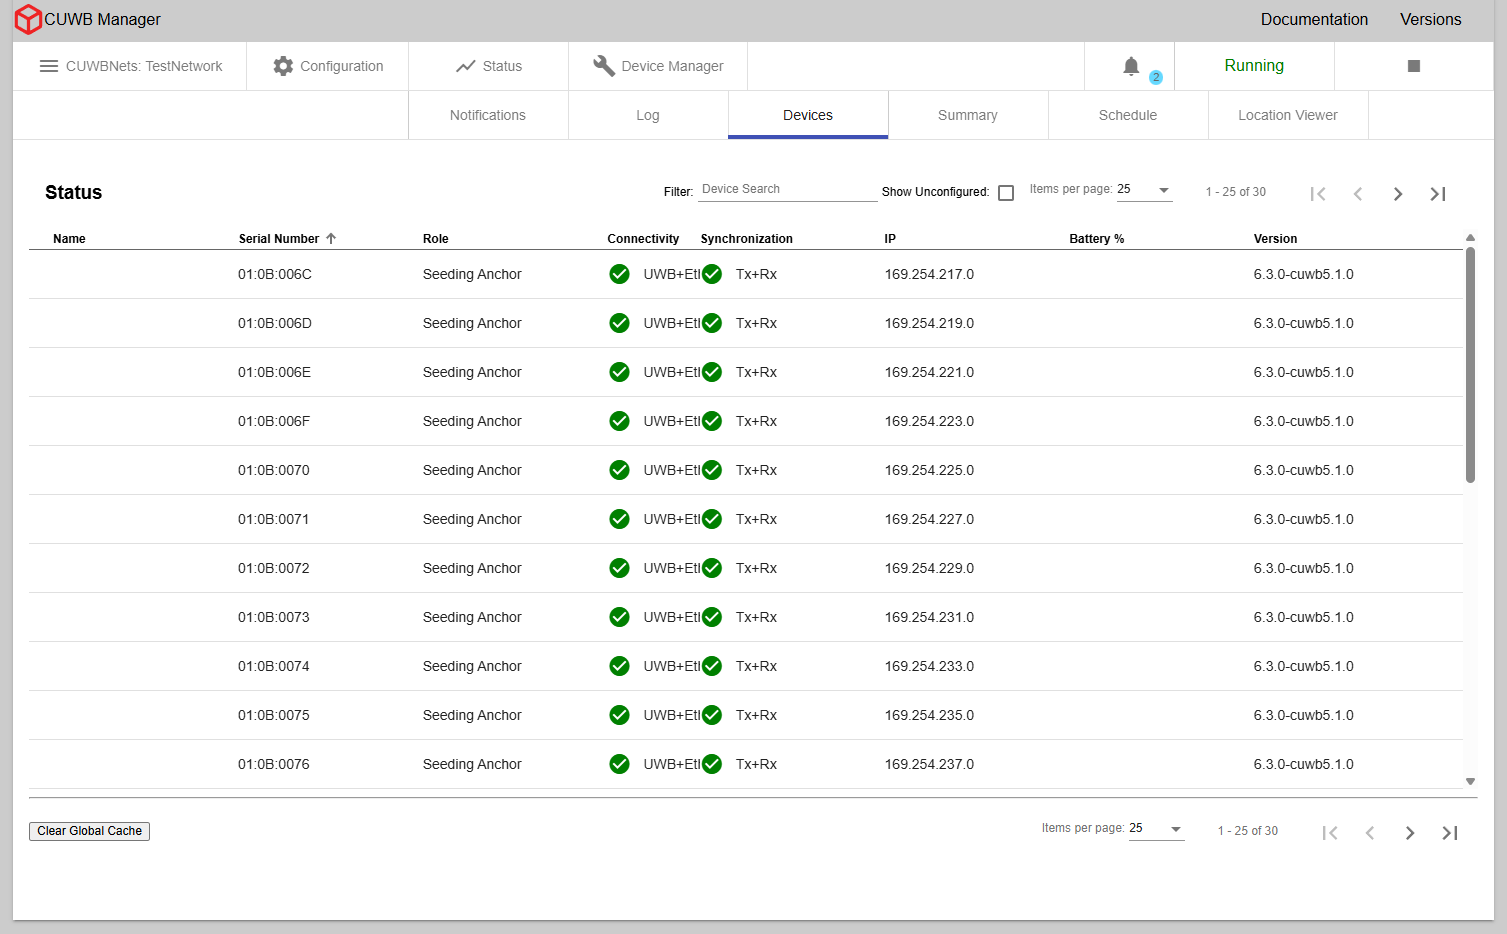Sort by the Role column header
This screenshot has height=934, width=1507.
435,239
